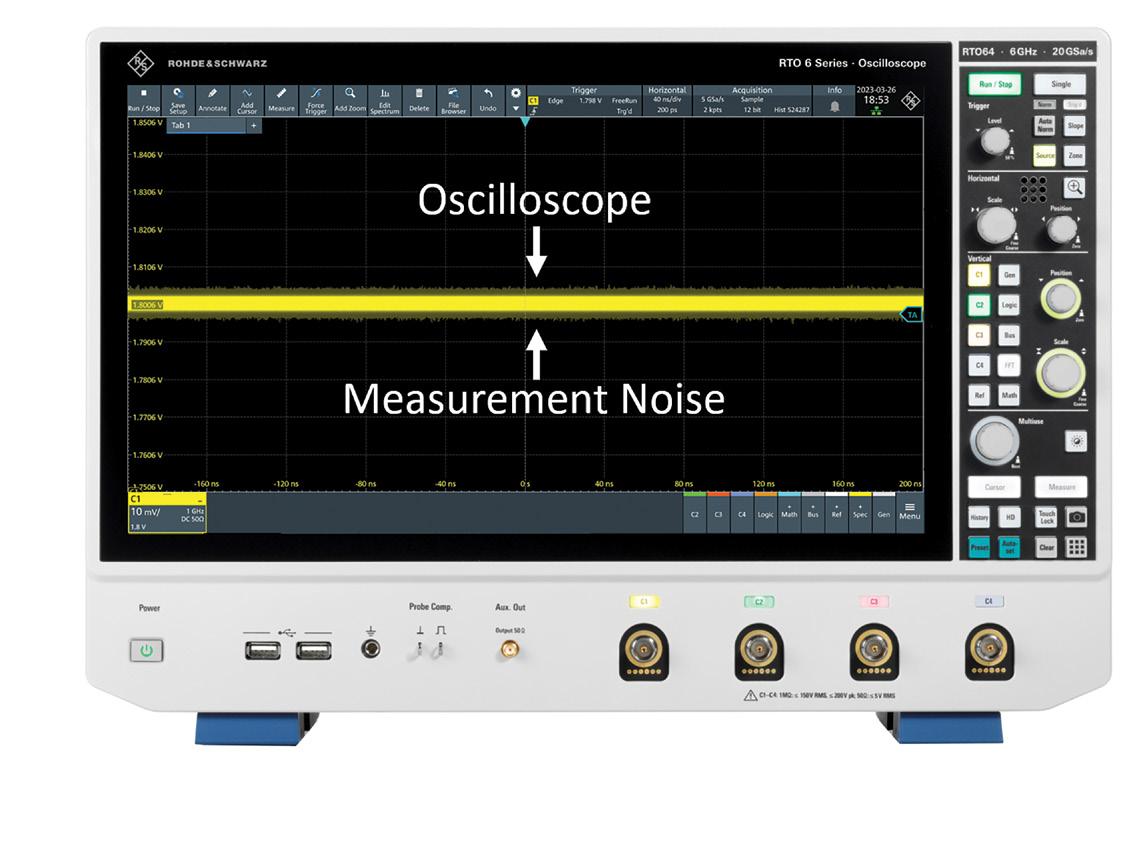The image size is (1133, 856).
Task: Open the File Browser
Action: coord(453,100)
